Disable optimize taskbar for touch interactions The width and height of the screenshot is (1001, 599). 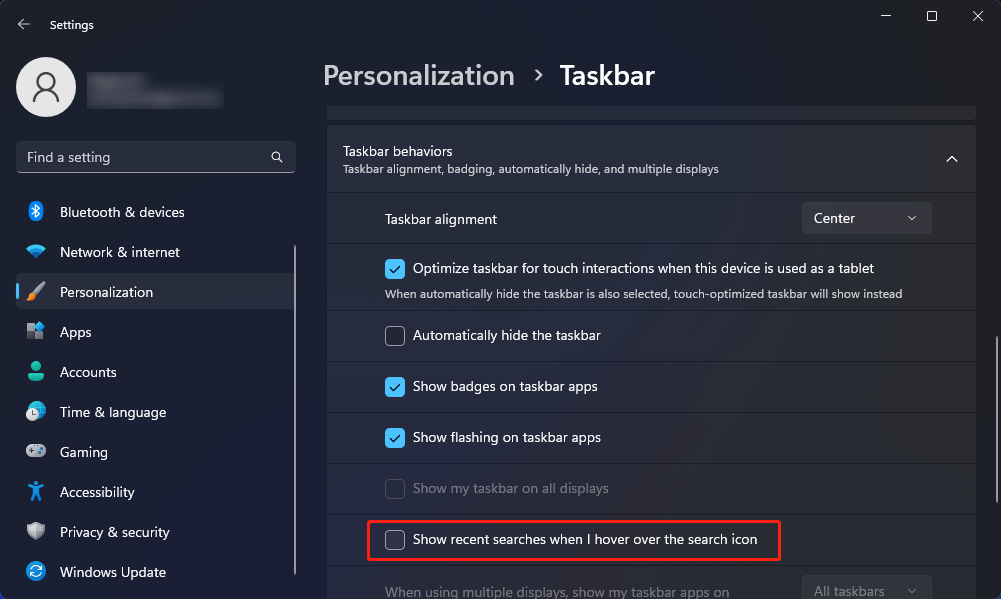pyautogui.click(x=395, y=268)
